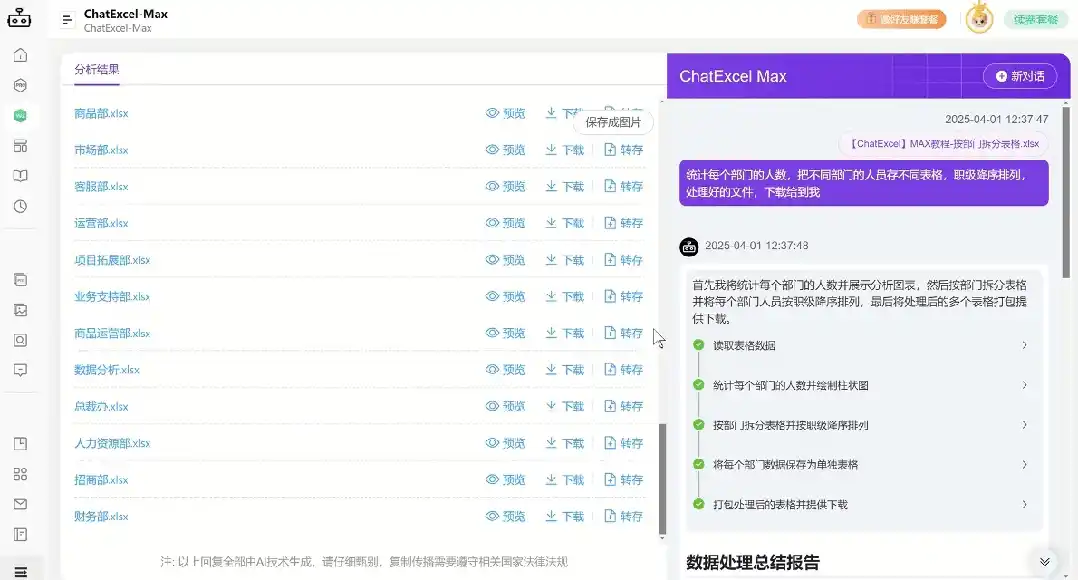Open the 数据分析.xlsx file link

107,370
